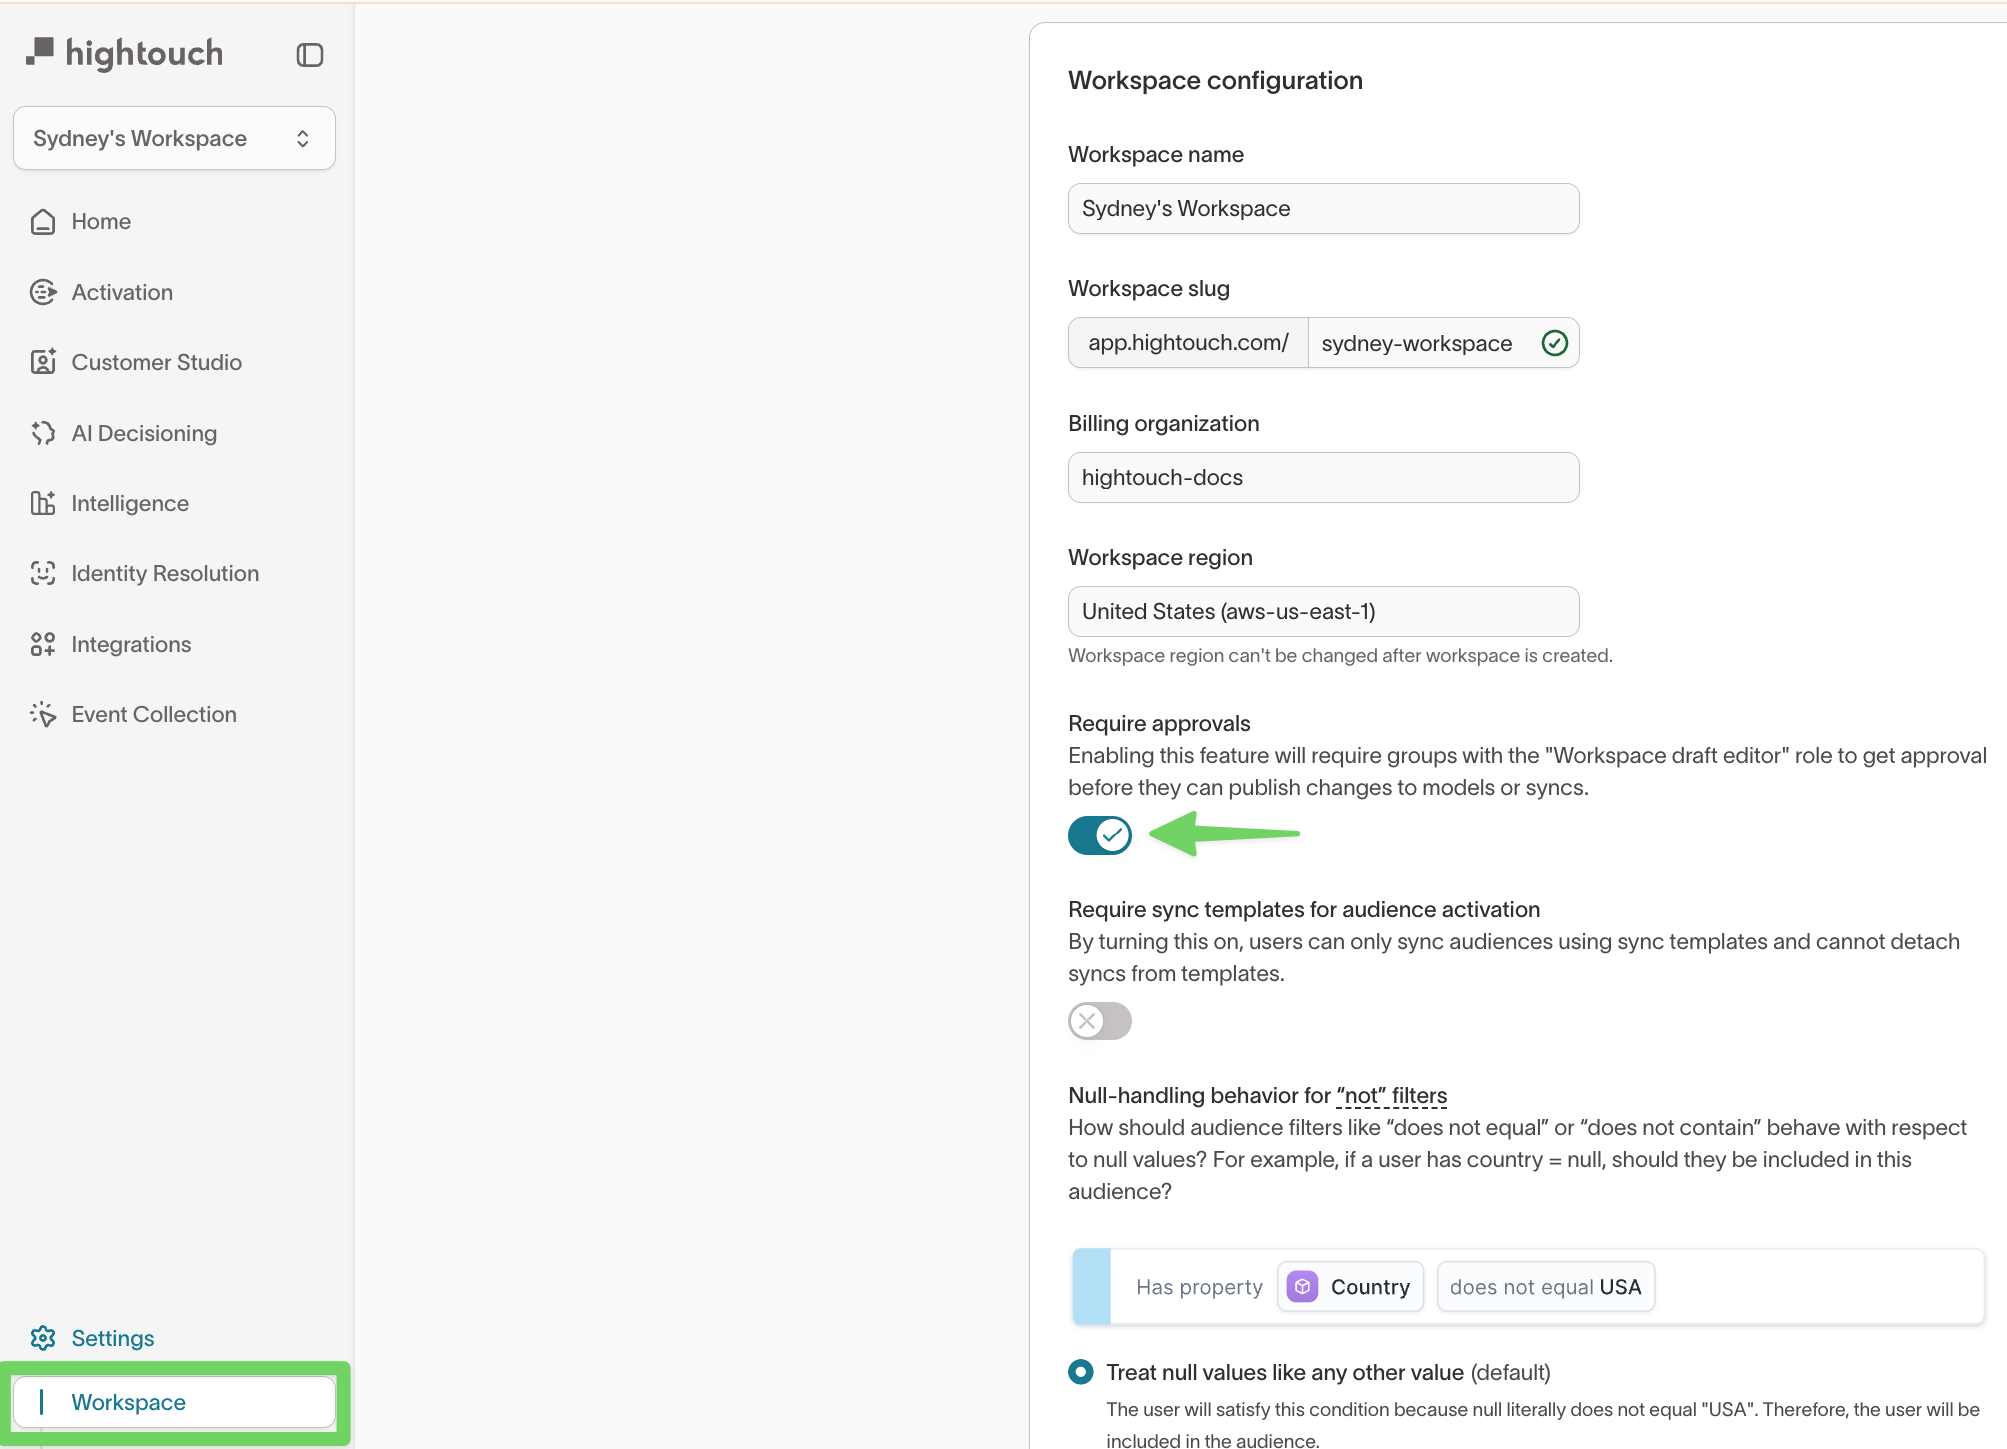Open the Hightouch home logo
2007x1449 pixels.
click(123, 52)
